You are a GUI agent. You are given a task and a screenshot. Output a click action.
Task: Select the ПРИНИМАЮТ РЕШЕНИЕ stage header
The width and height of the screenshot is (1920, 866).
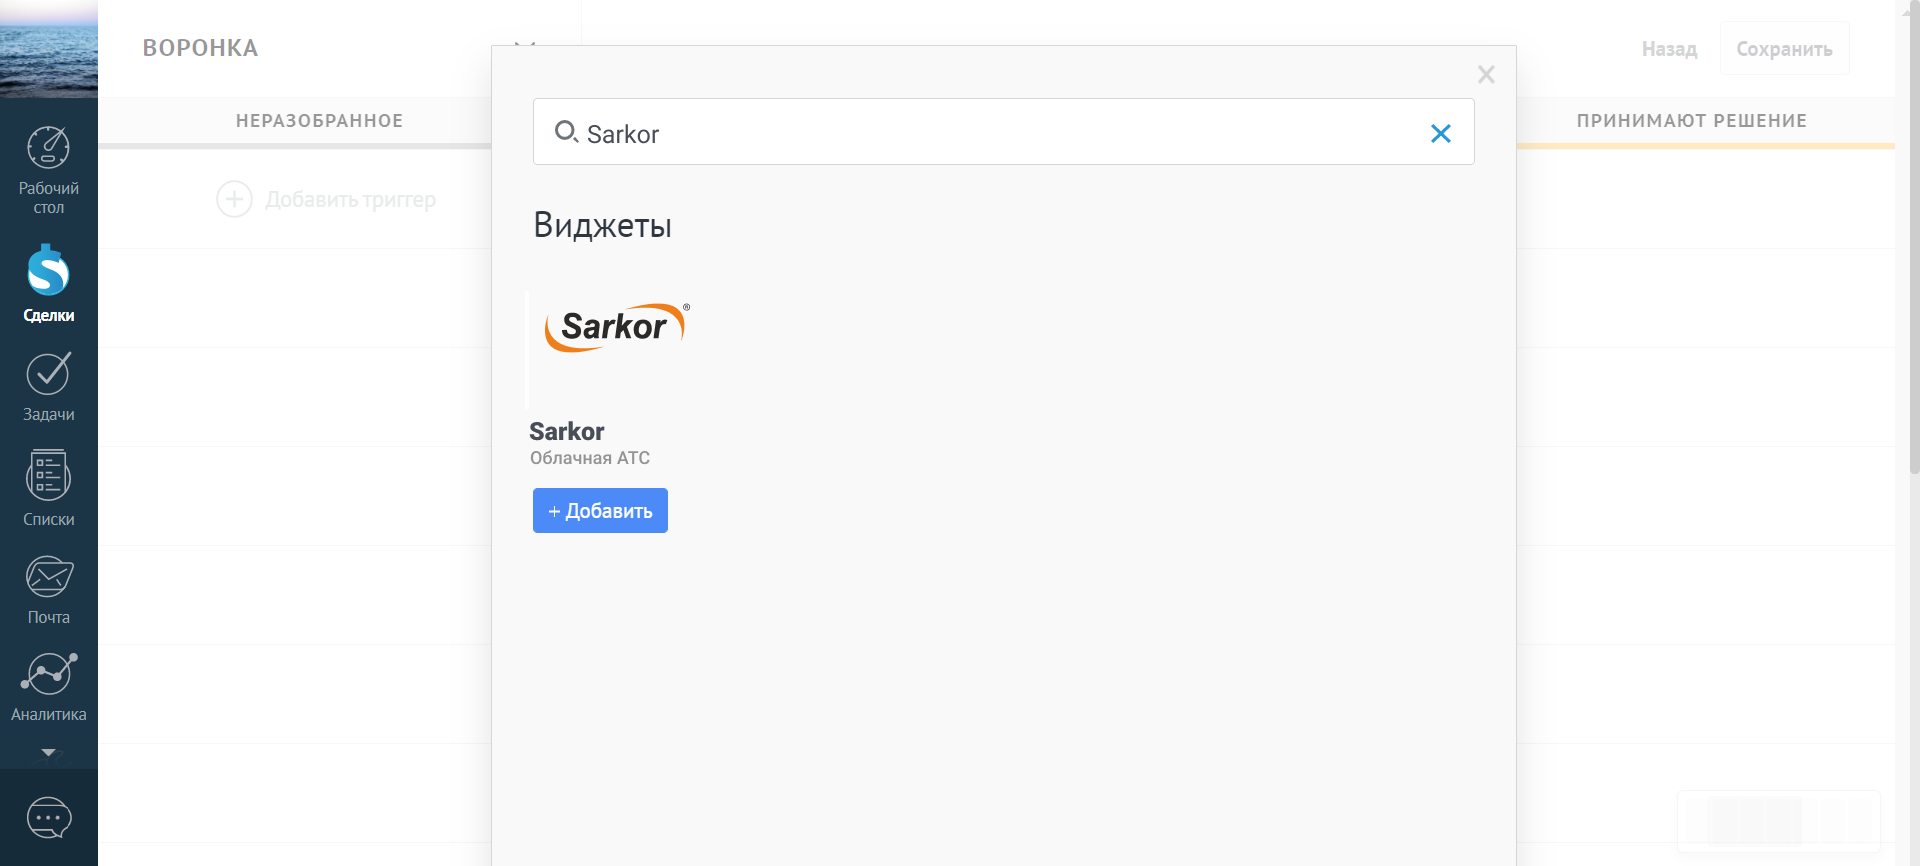[x=1691, y=121]
